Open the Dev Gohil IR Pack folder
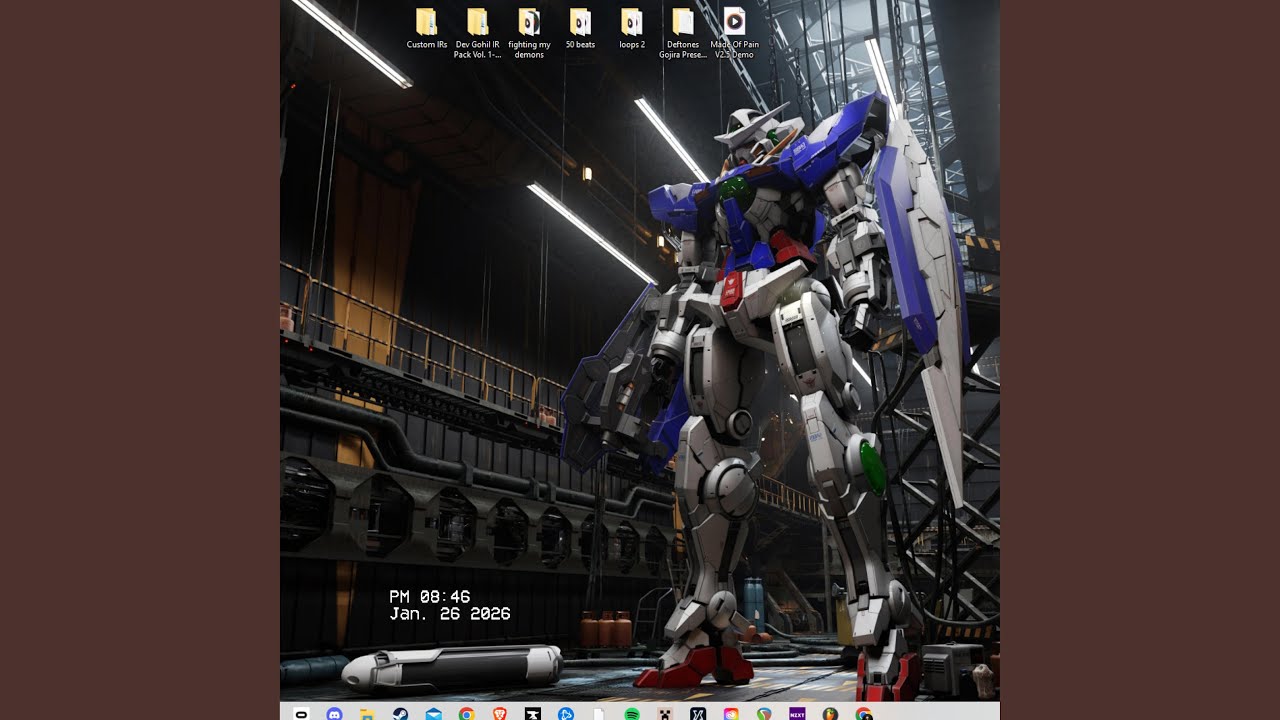The image size is (1280, 720). 477,34
